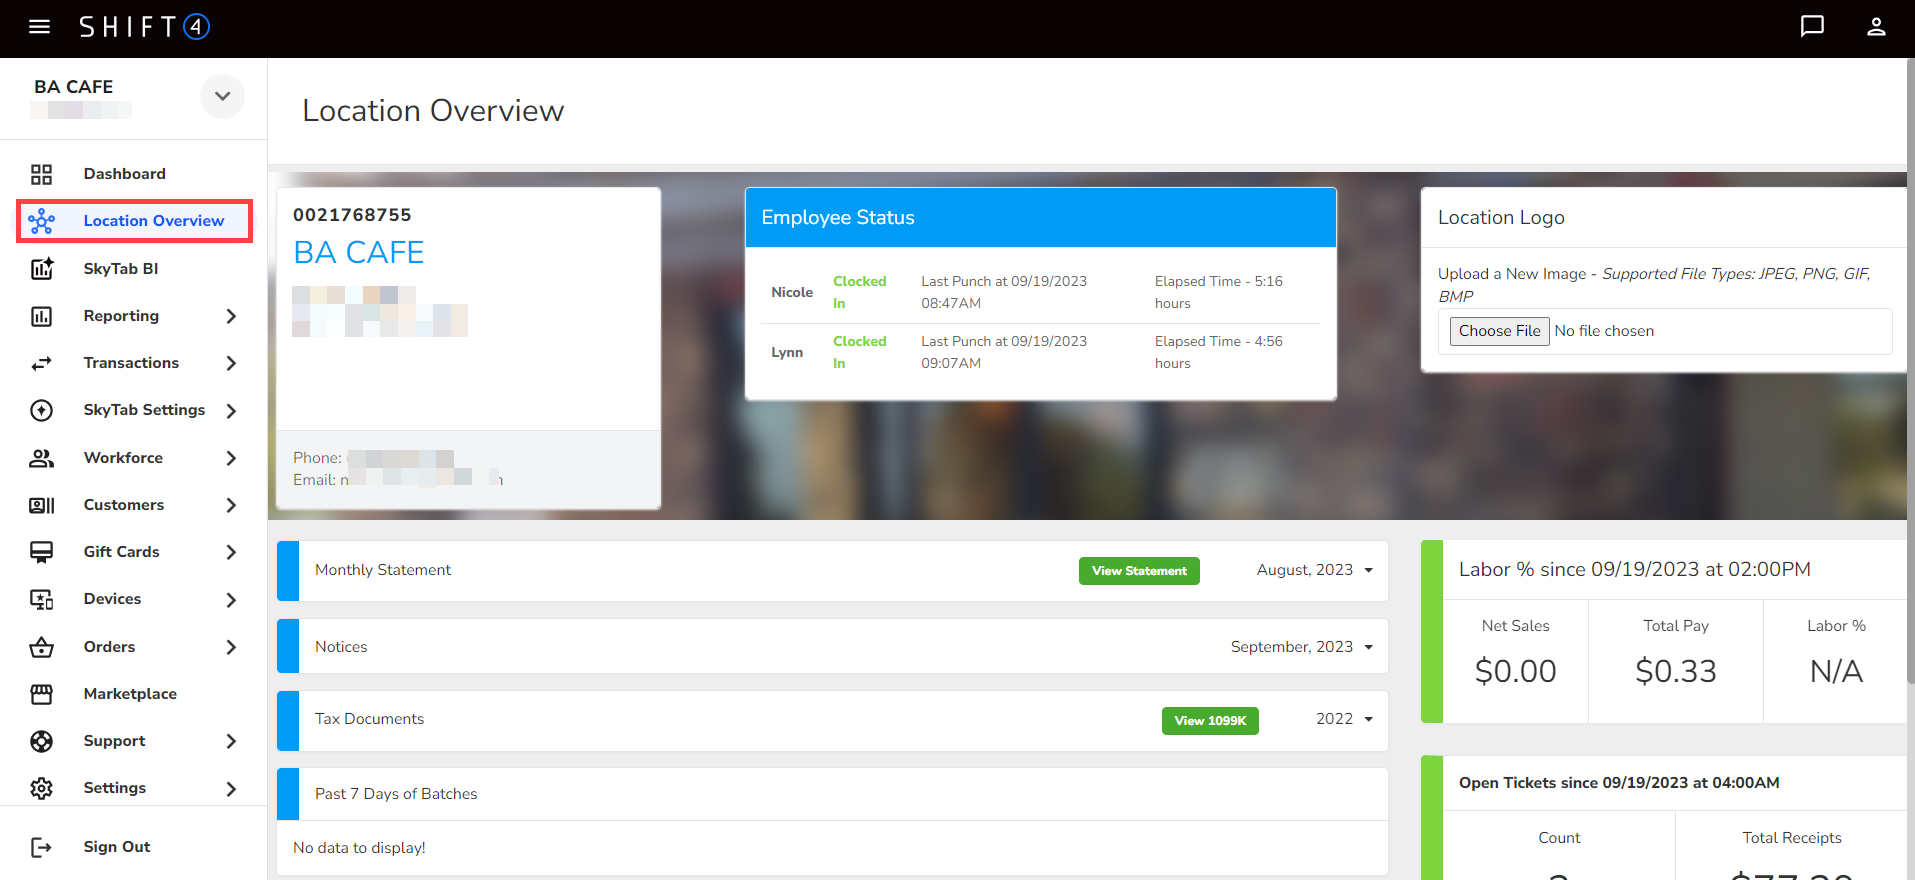Click the Open Tickets since 09/19/2023 heading
This screenshot has width=1915, height=880.
1619,783
